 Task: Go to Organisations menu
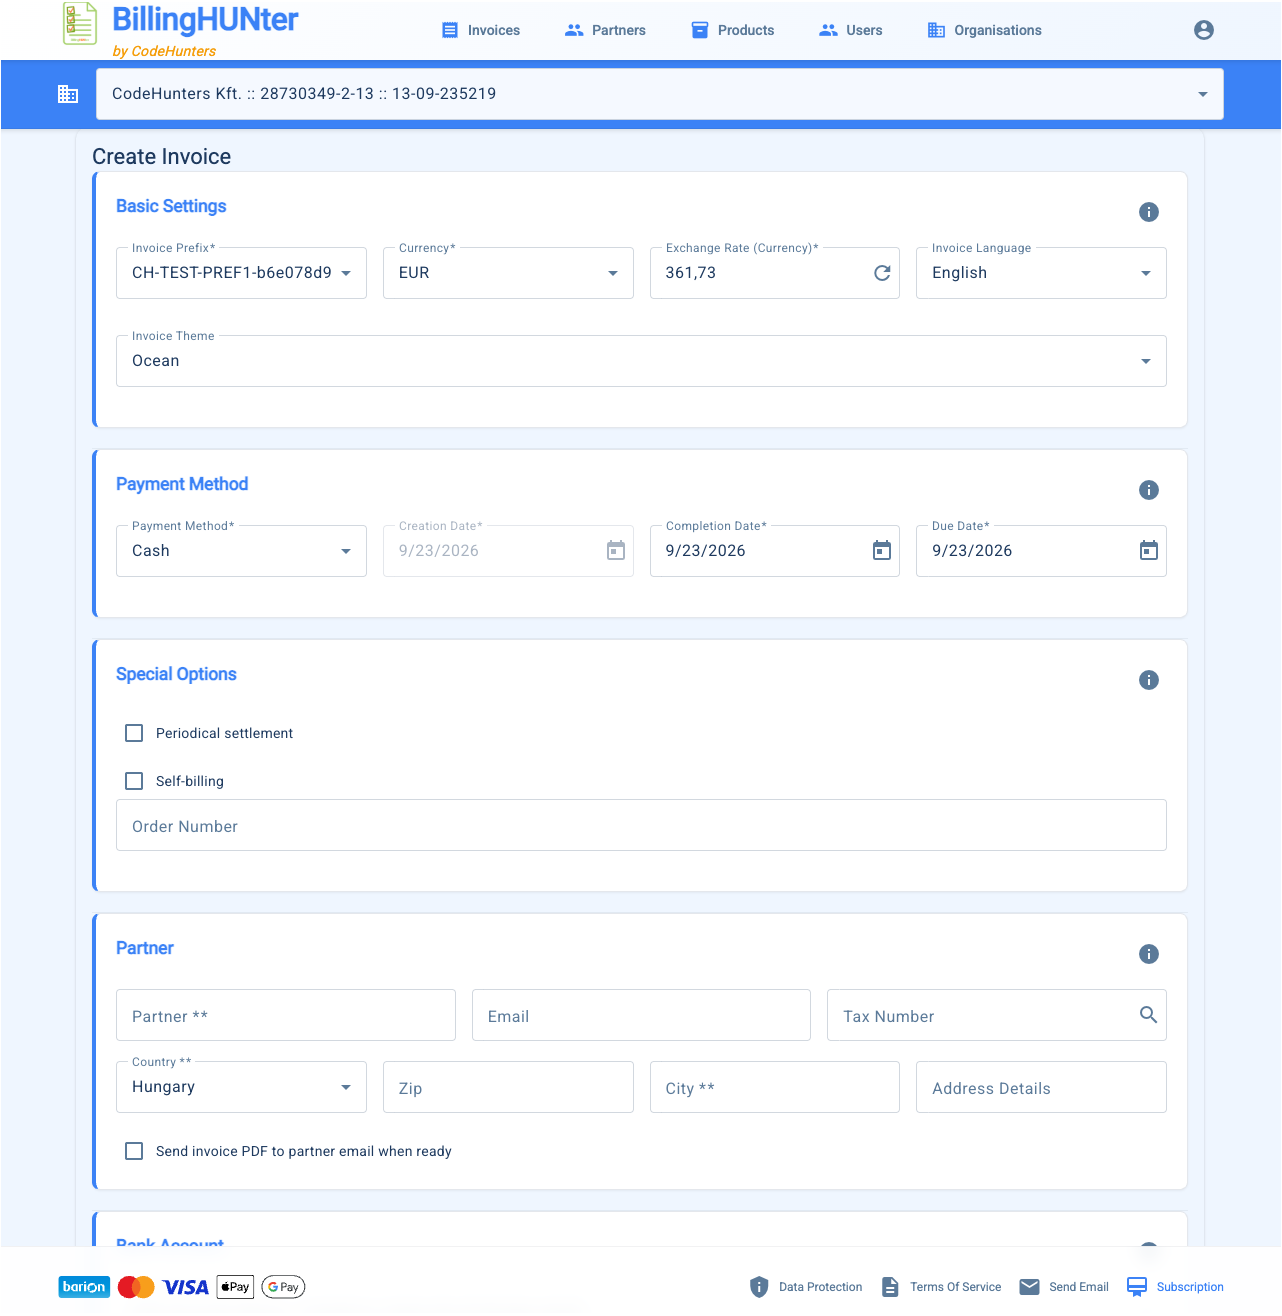(985, 30)
